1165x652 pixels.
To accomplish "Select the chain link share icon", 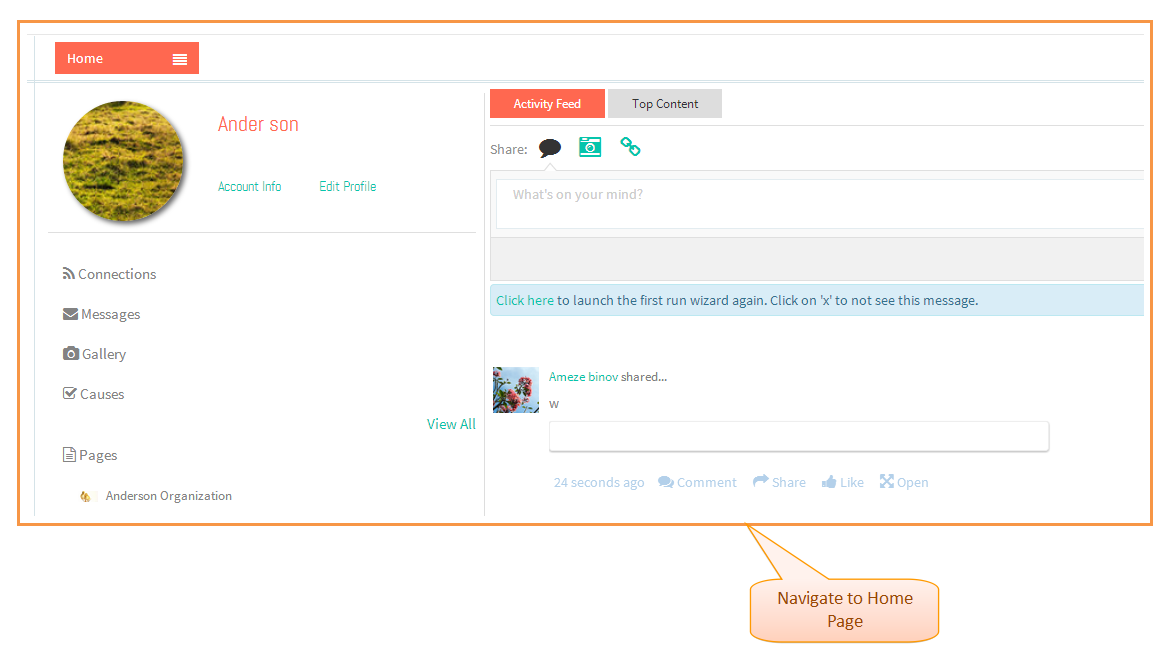I will tap(630, 146).
